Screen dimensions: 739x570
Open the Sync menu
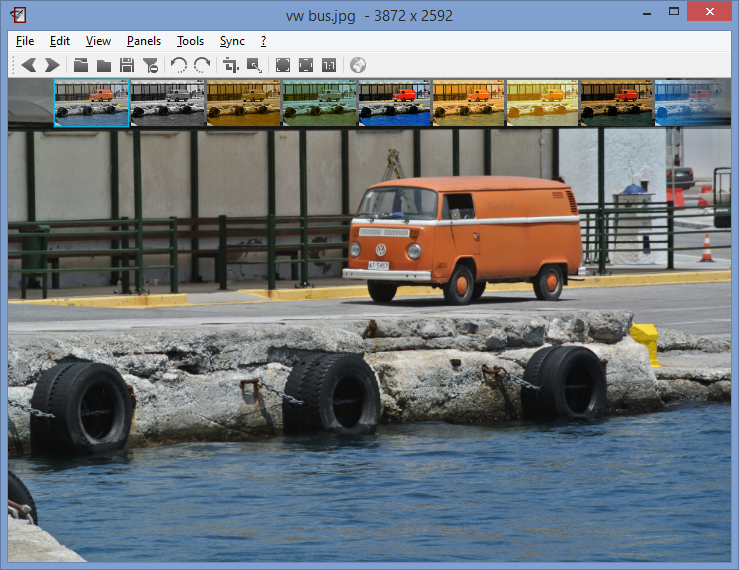[232, 41]
